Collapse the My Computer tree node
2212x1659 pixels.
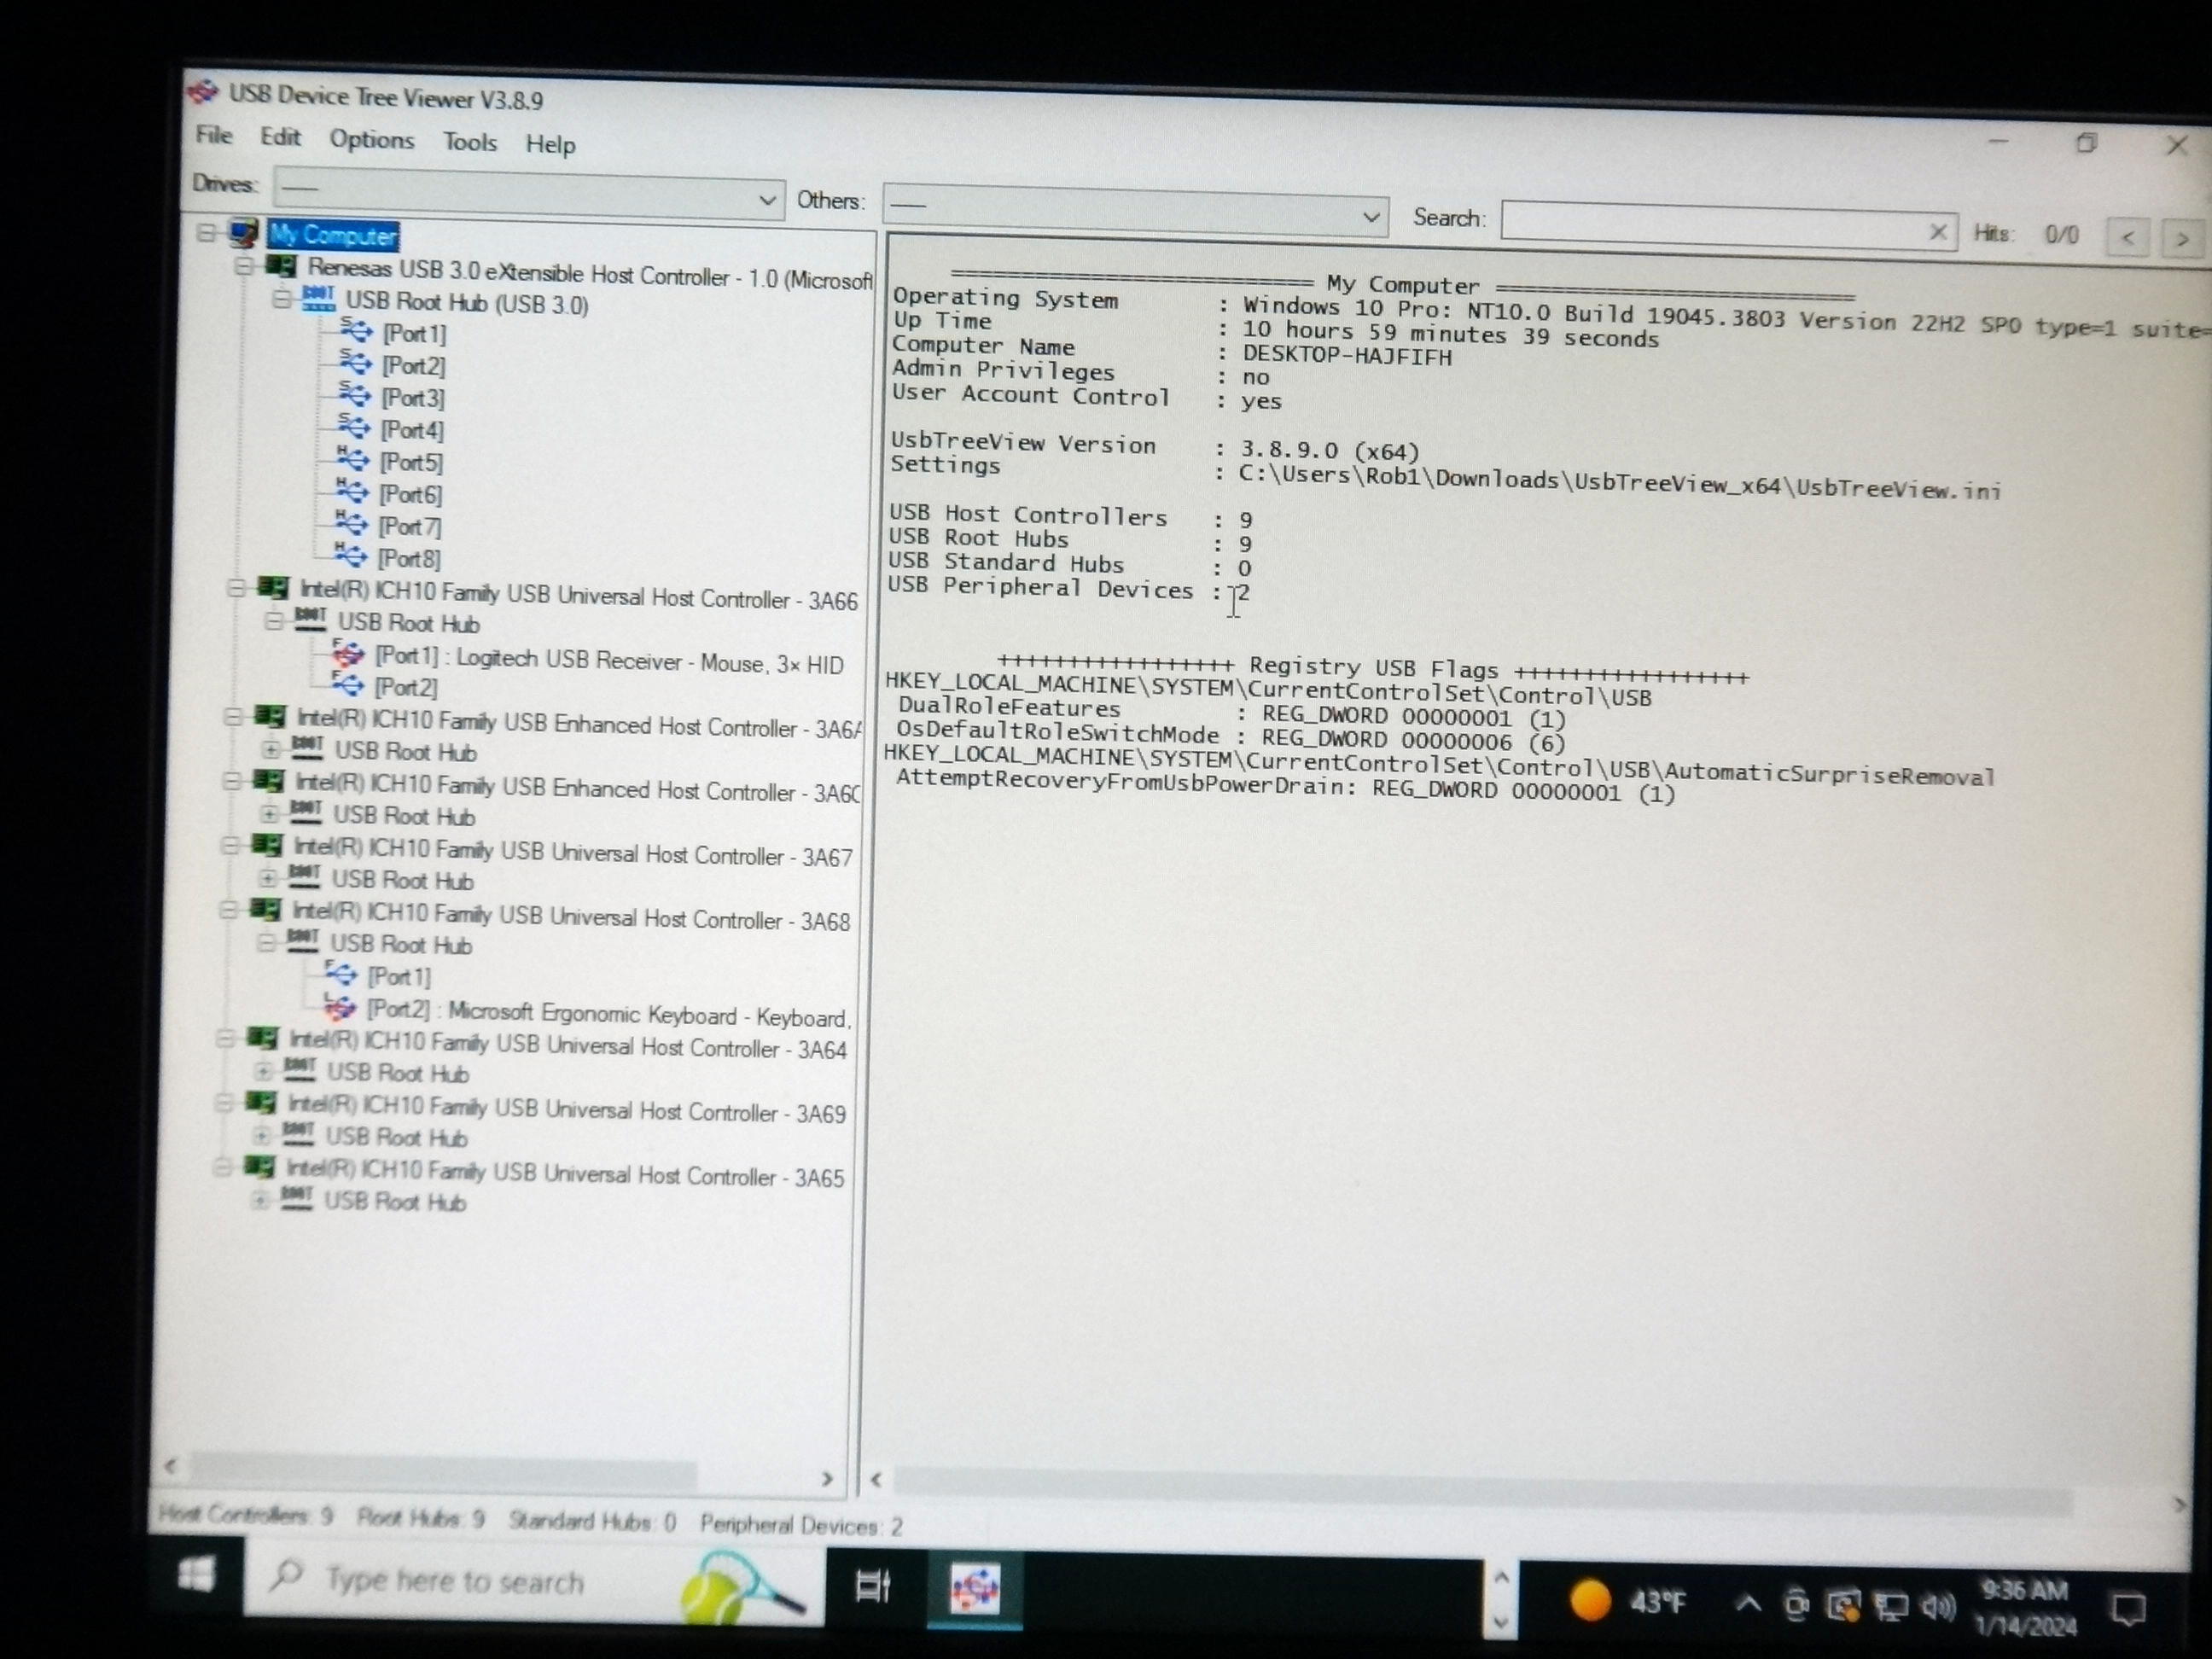tap(205, 233)
